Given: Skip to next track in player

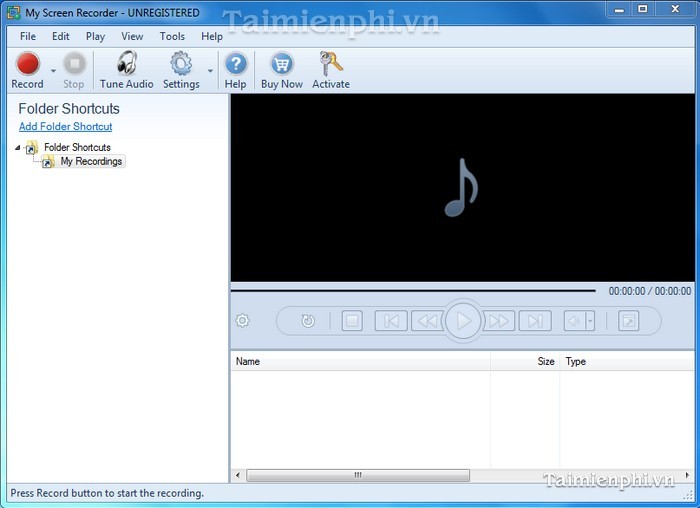Looking at the screenshot, I should (535, 321).
